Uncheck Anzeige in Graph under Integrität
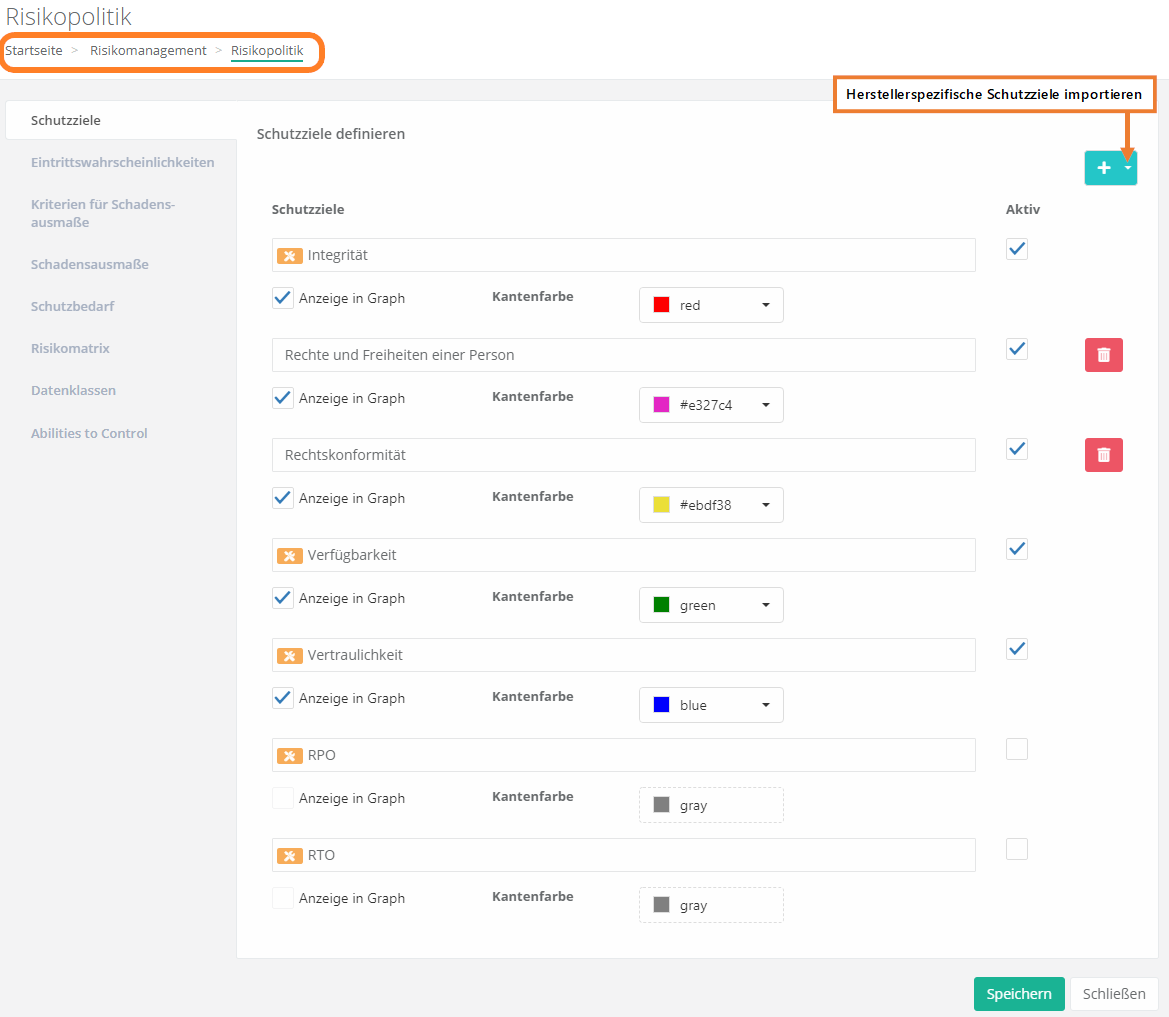This screenshot has height=1017, width=1169. tap(283, 298)
